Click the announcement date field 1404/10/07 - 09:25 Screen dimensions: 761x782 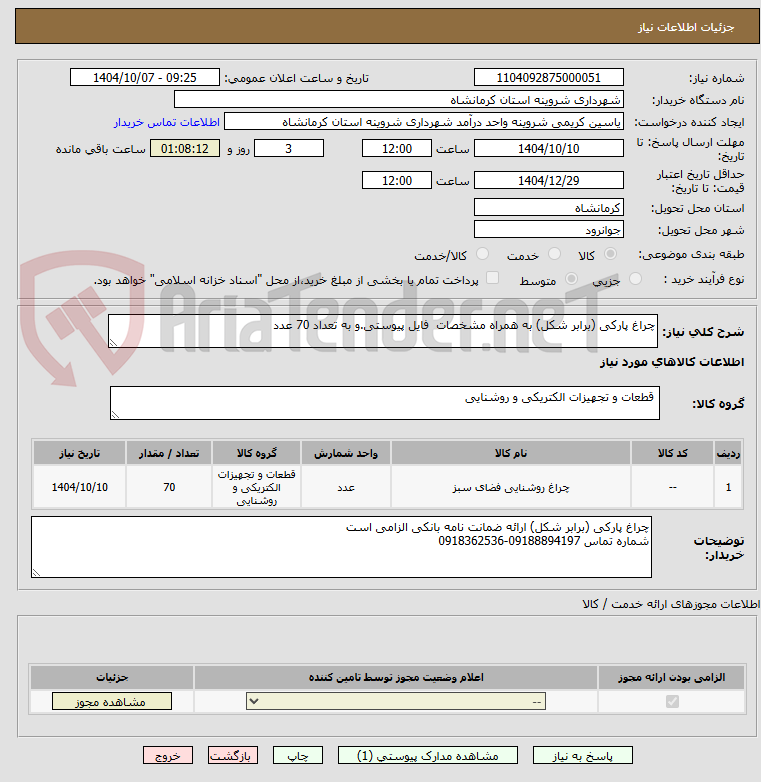[x=145, y=77]
